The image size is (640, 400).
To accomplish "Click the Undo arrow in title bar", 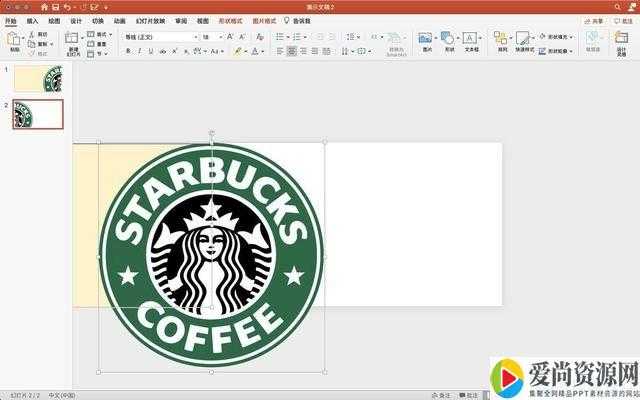I will [x=67, y=7].
